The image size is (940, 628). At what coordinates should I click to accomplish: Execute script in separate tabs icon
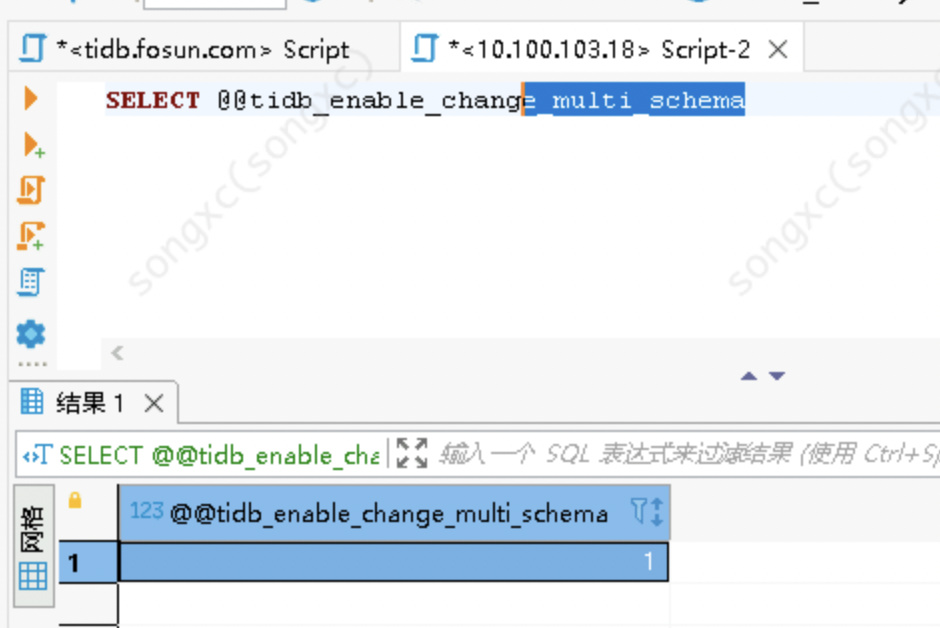[x=31, y=236]
